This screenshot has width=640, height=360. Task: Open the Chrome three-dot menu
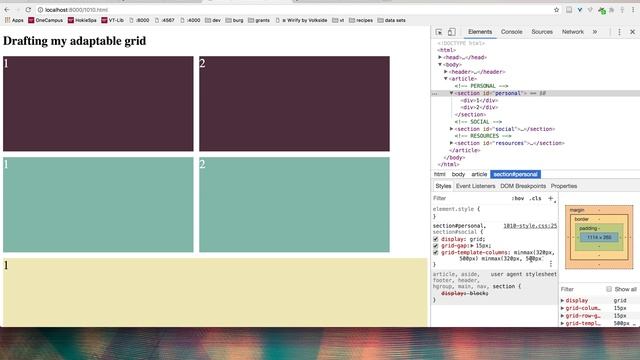tap(633, 9)
